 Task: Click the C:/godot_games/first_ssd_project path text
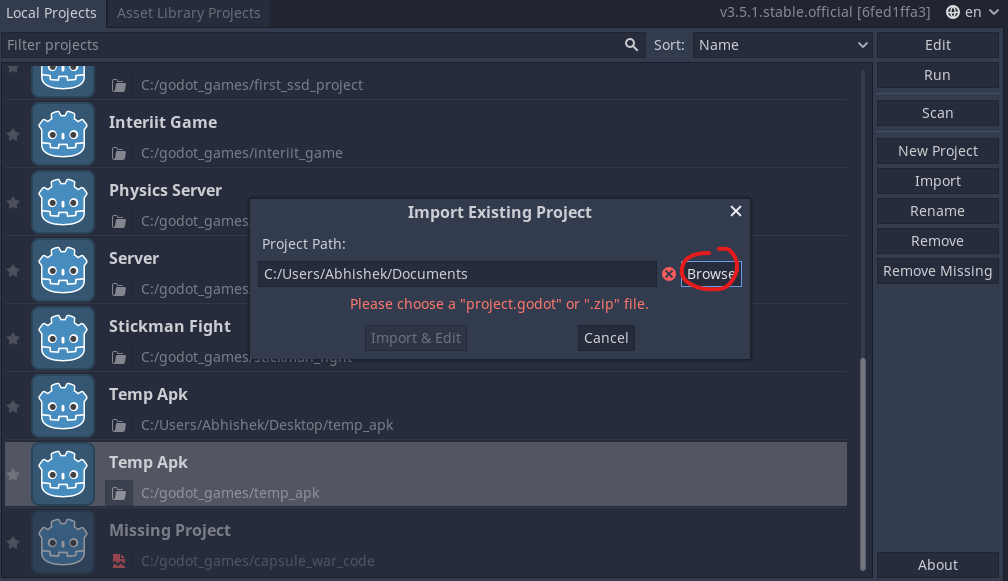(x=252, y=85)
